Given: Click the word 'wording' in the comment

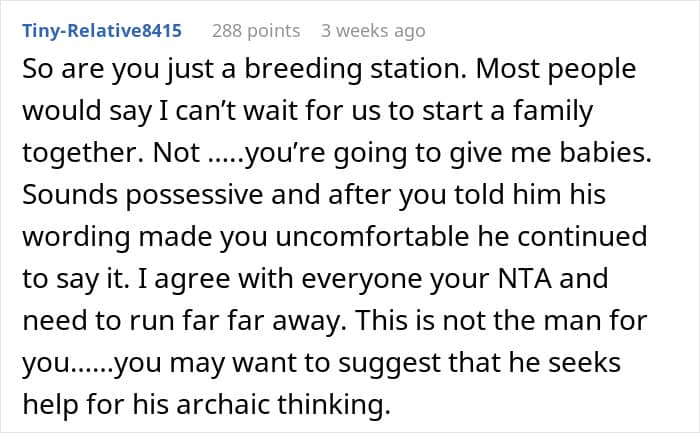Looking at the screenshot, I should 76,237.
